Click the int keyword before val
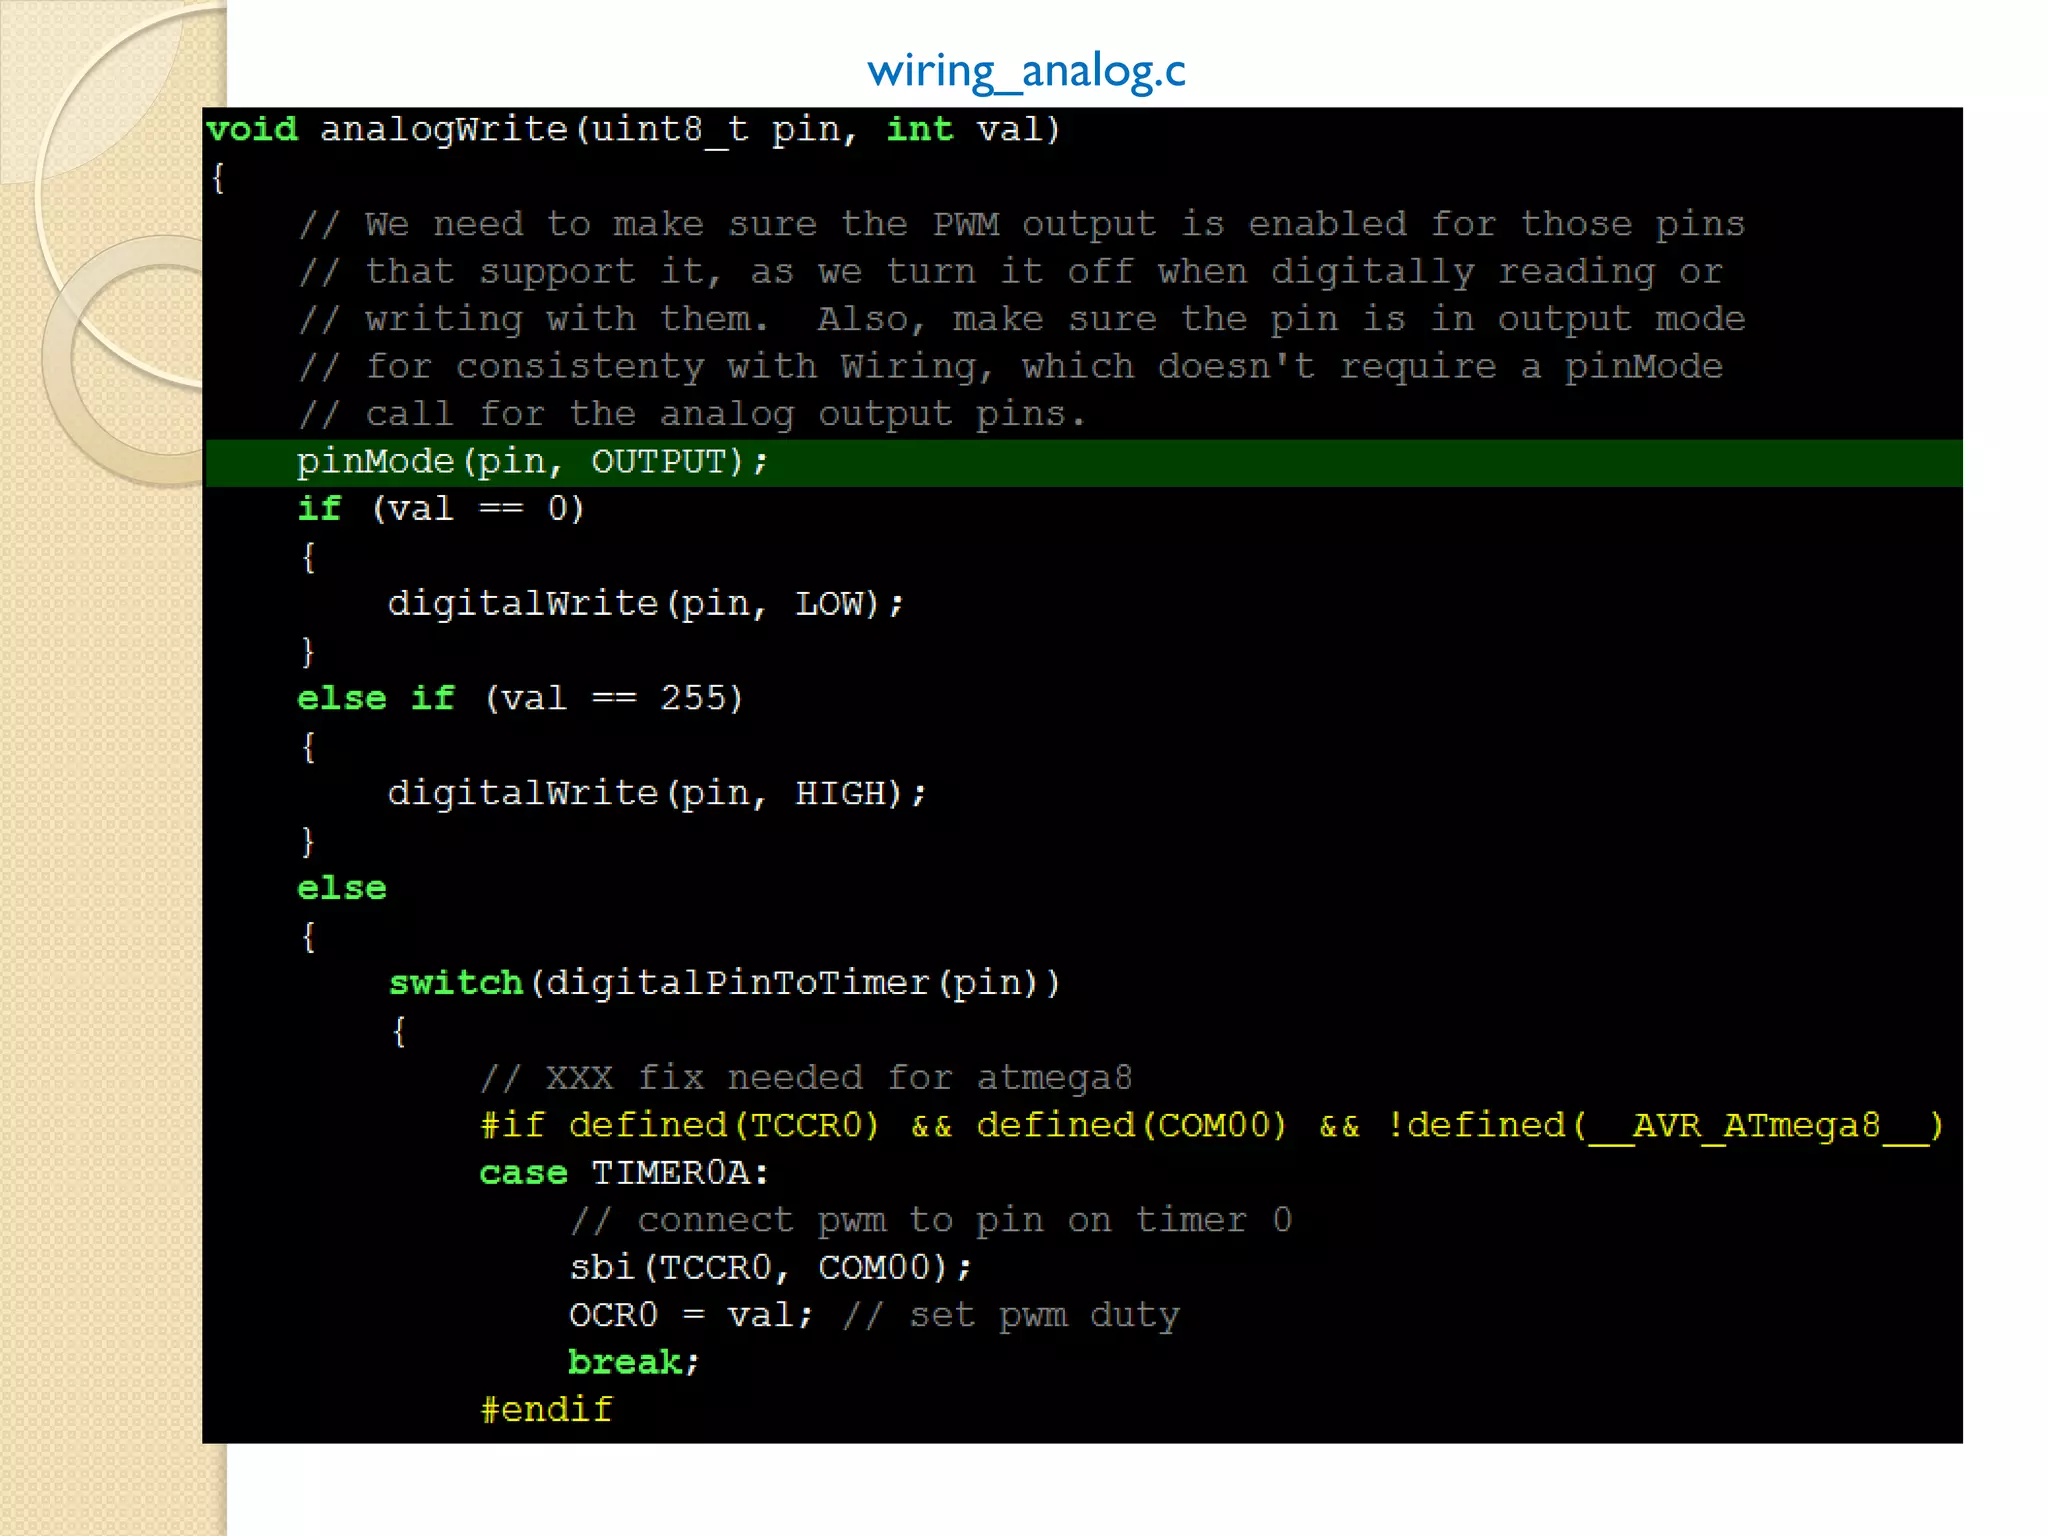The height and width of the screenshot is (1536, 2048). [919, 130]
